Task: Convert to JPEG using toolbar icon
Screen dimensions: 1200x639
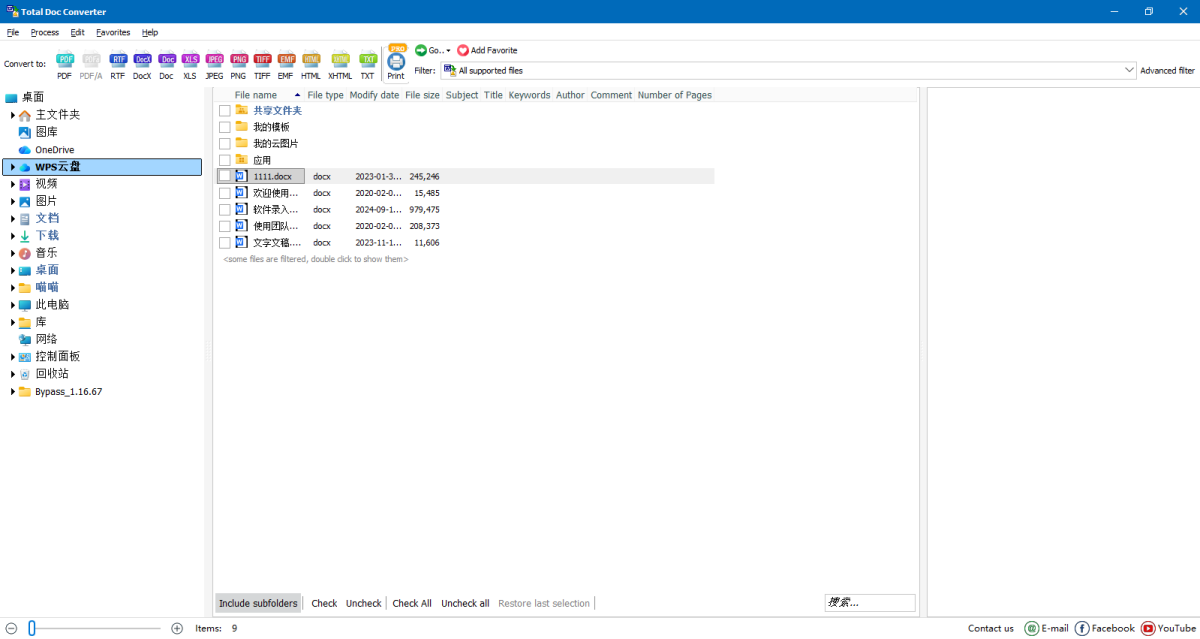Action: (214, 62)
